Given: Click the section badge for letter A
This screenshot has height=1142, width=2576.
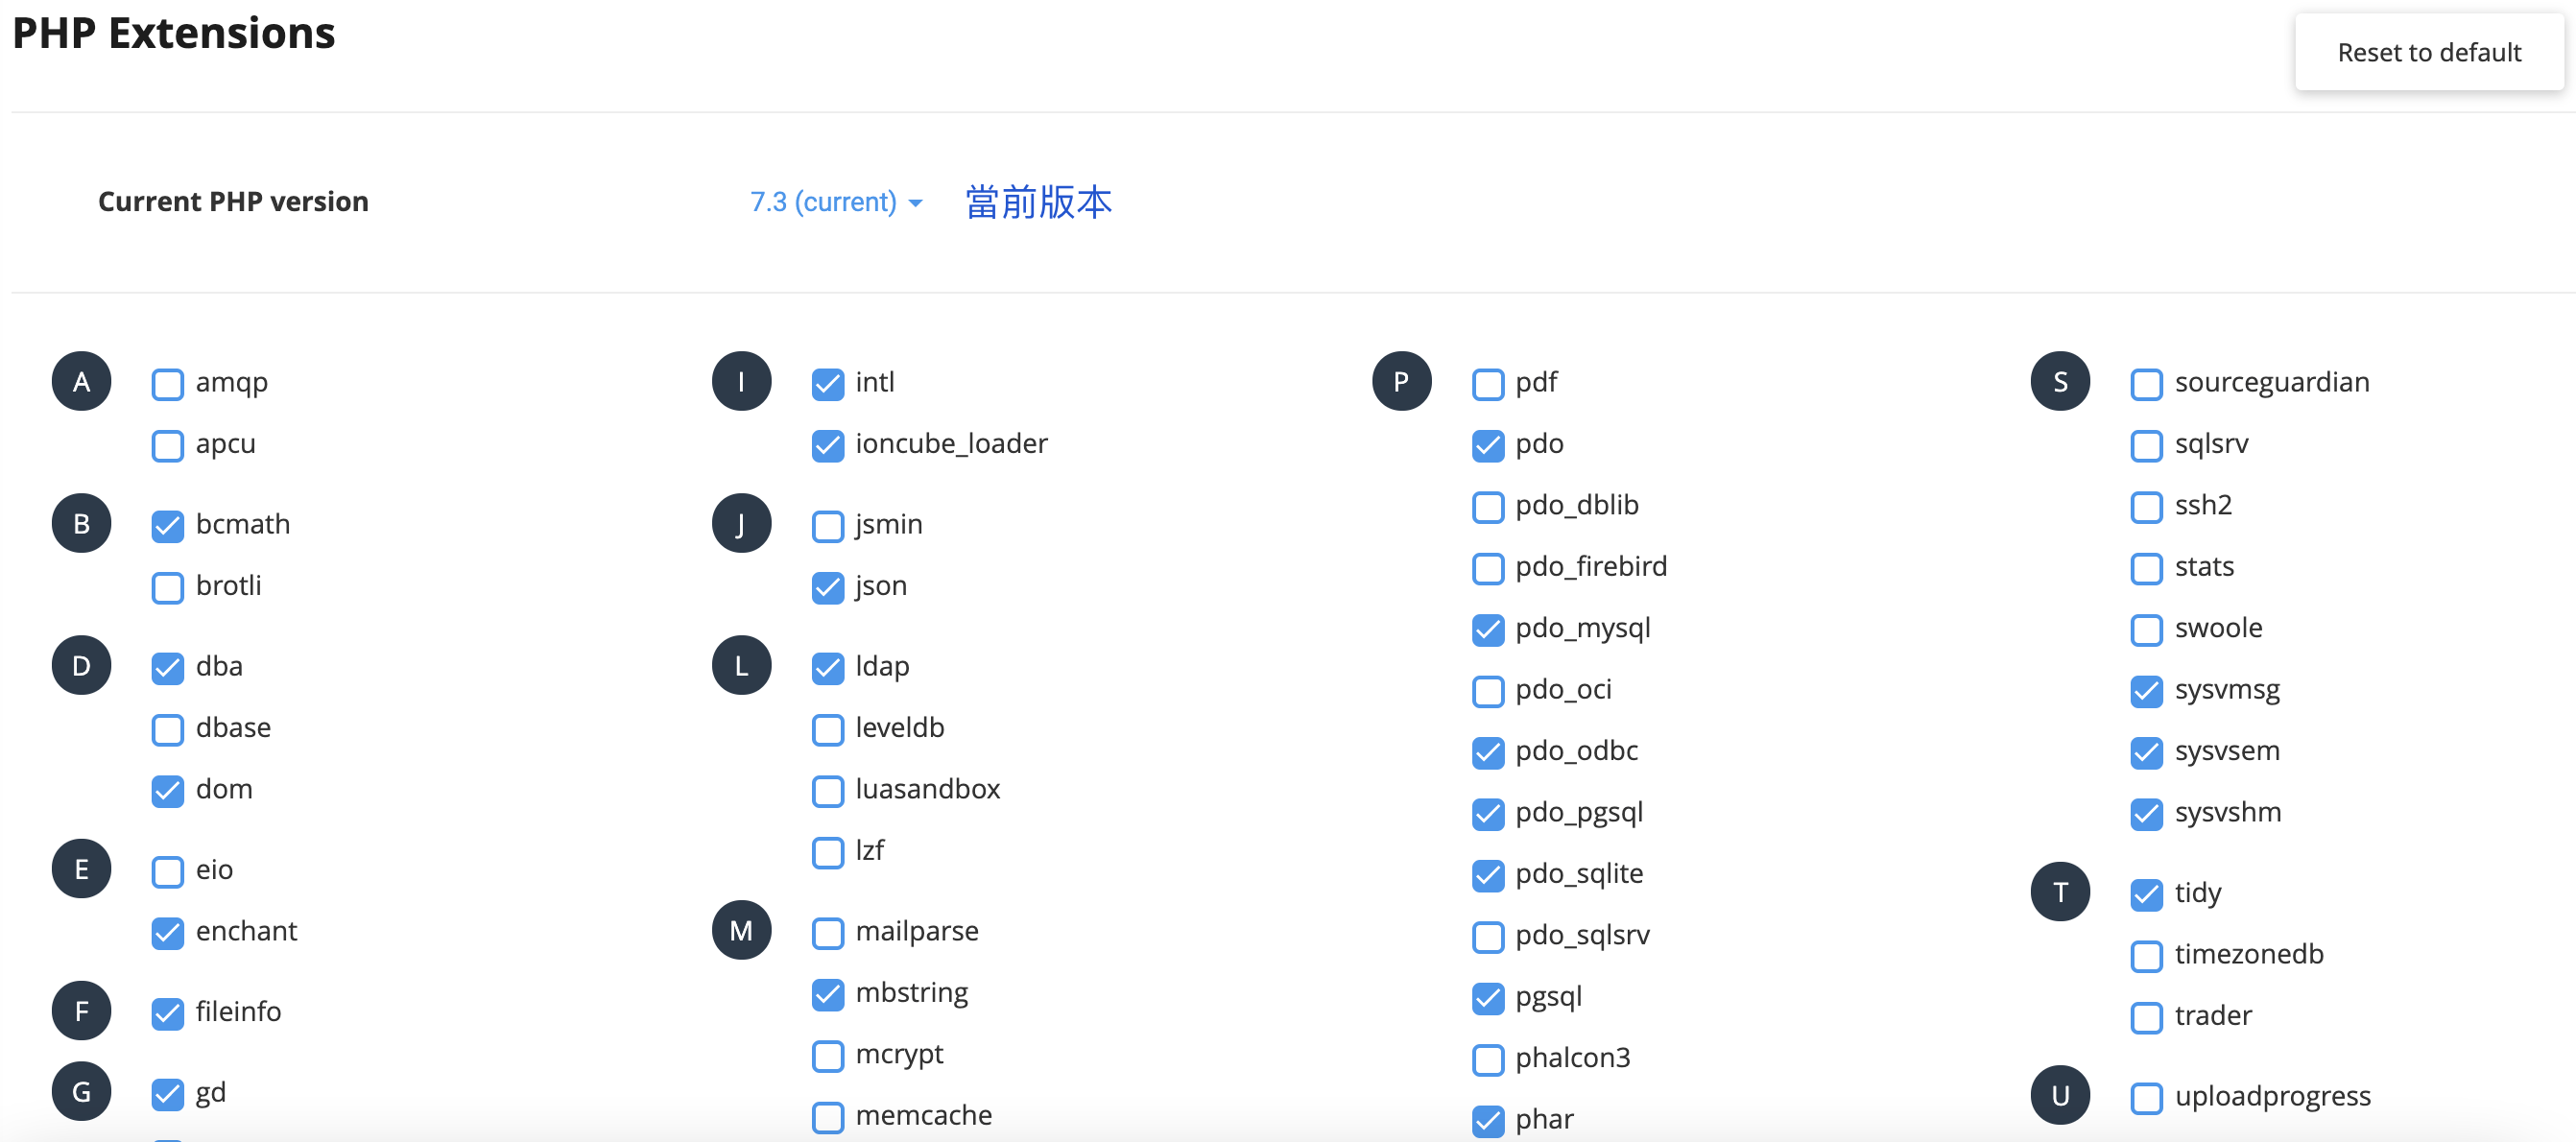Looking at the screenshot, I should [81, 381].
